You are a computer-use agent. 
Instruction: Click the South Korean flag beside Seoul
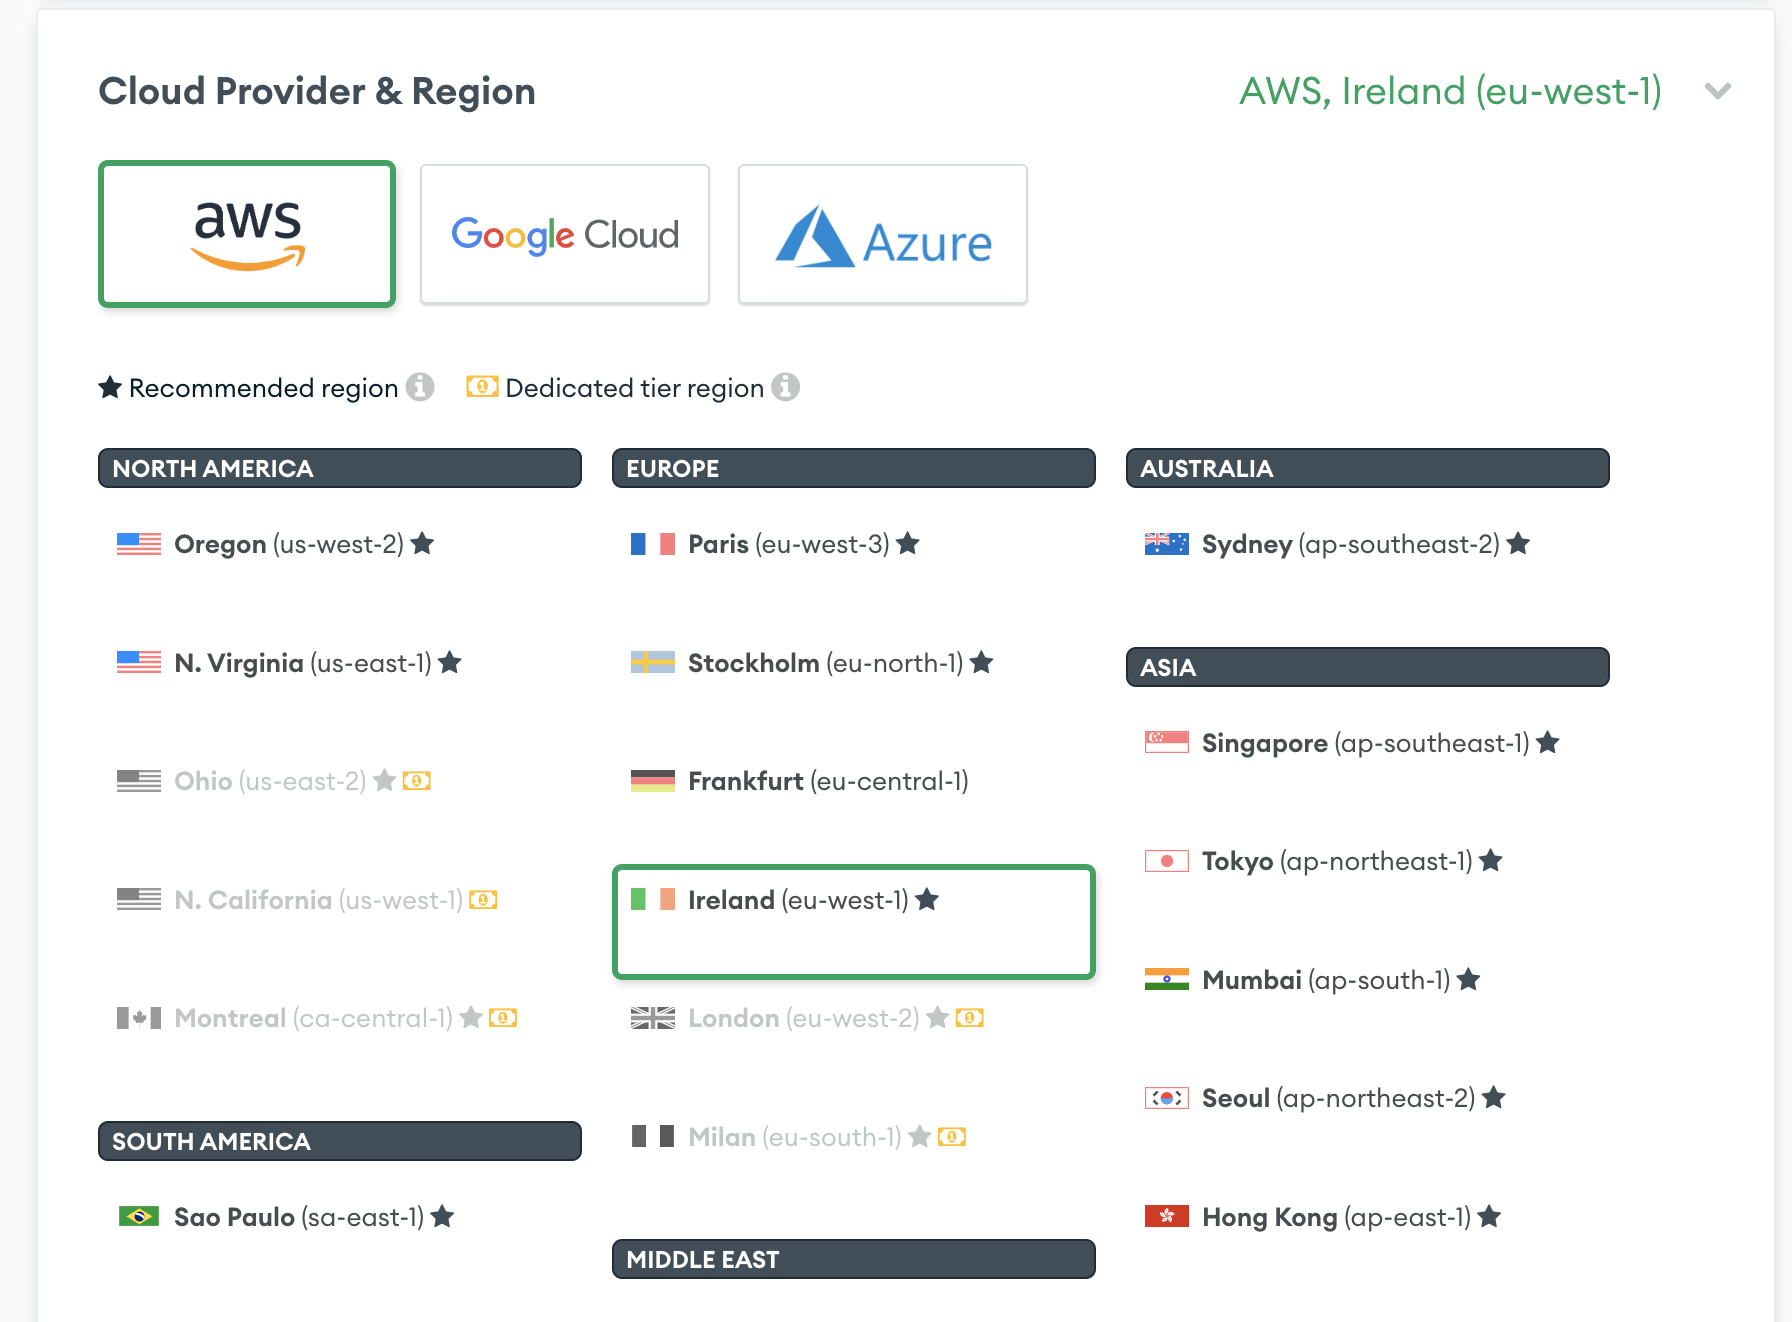pyautogui.click(x=1167, y=1098)
